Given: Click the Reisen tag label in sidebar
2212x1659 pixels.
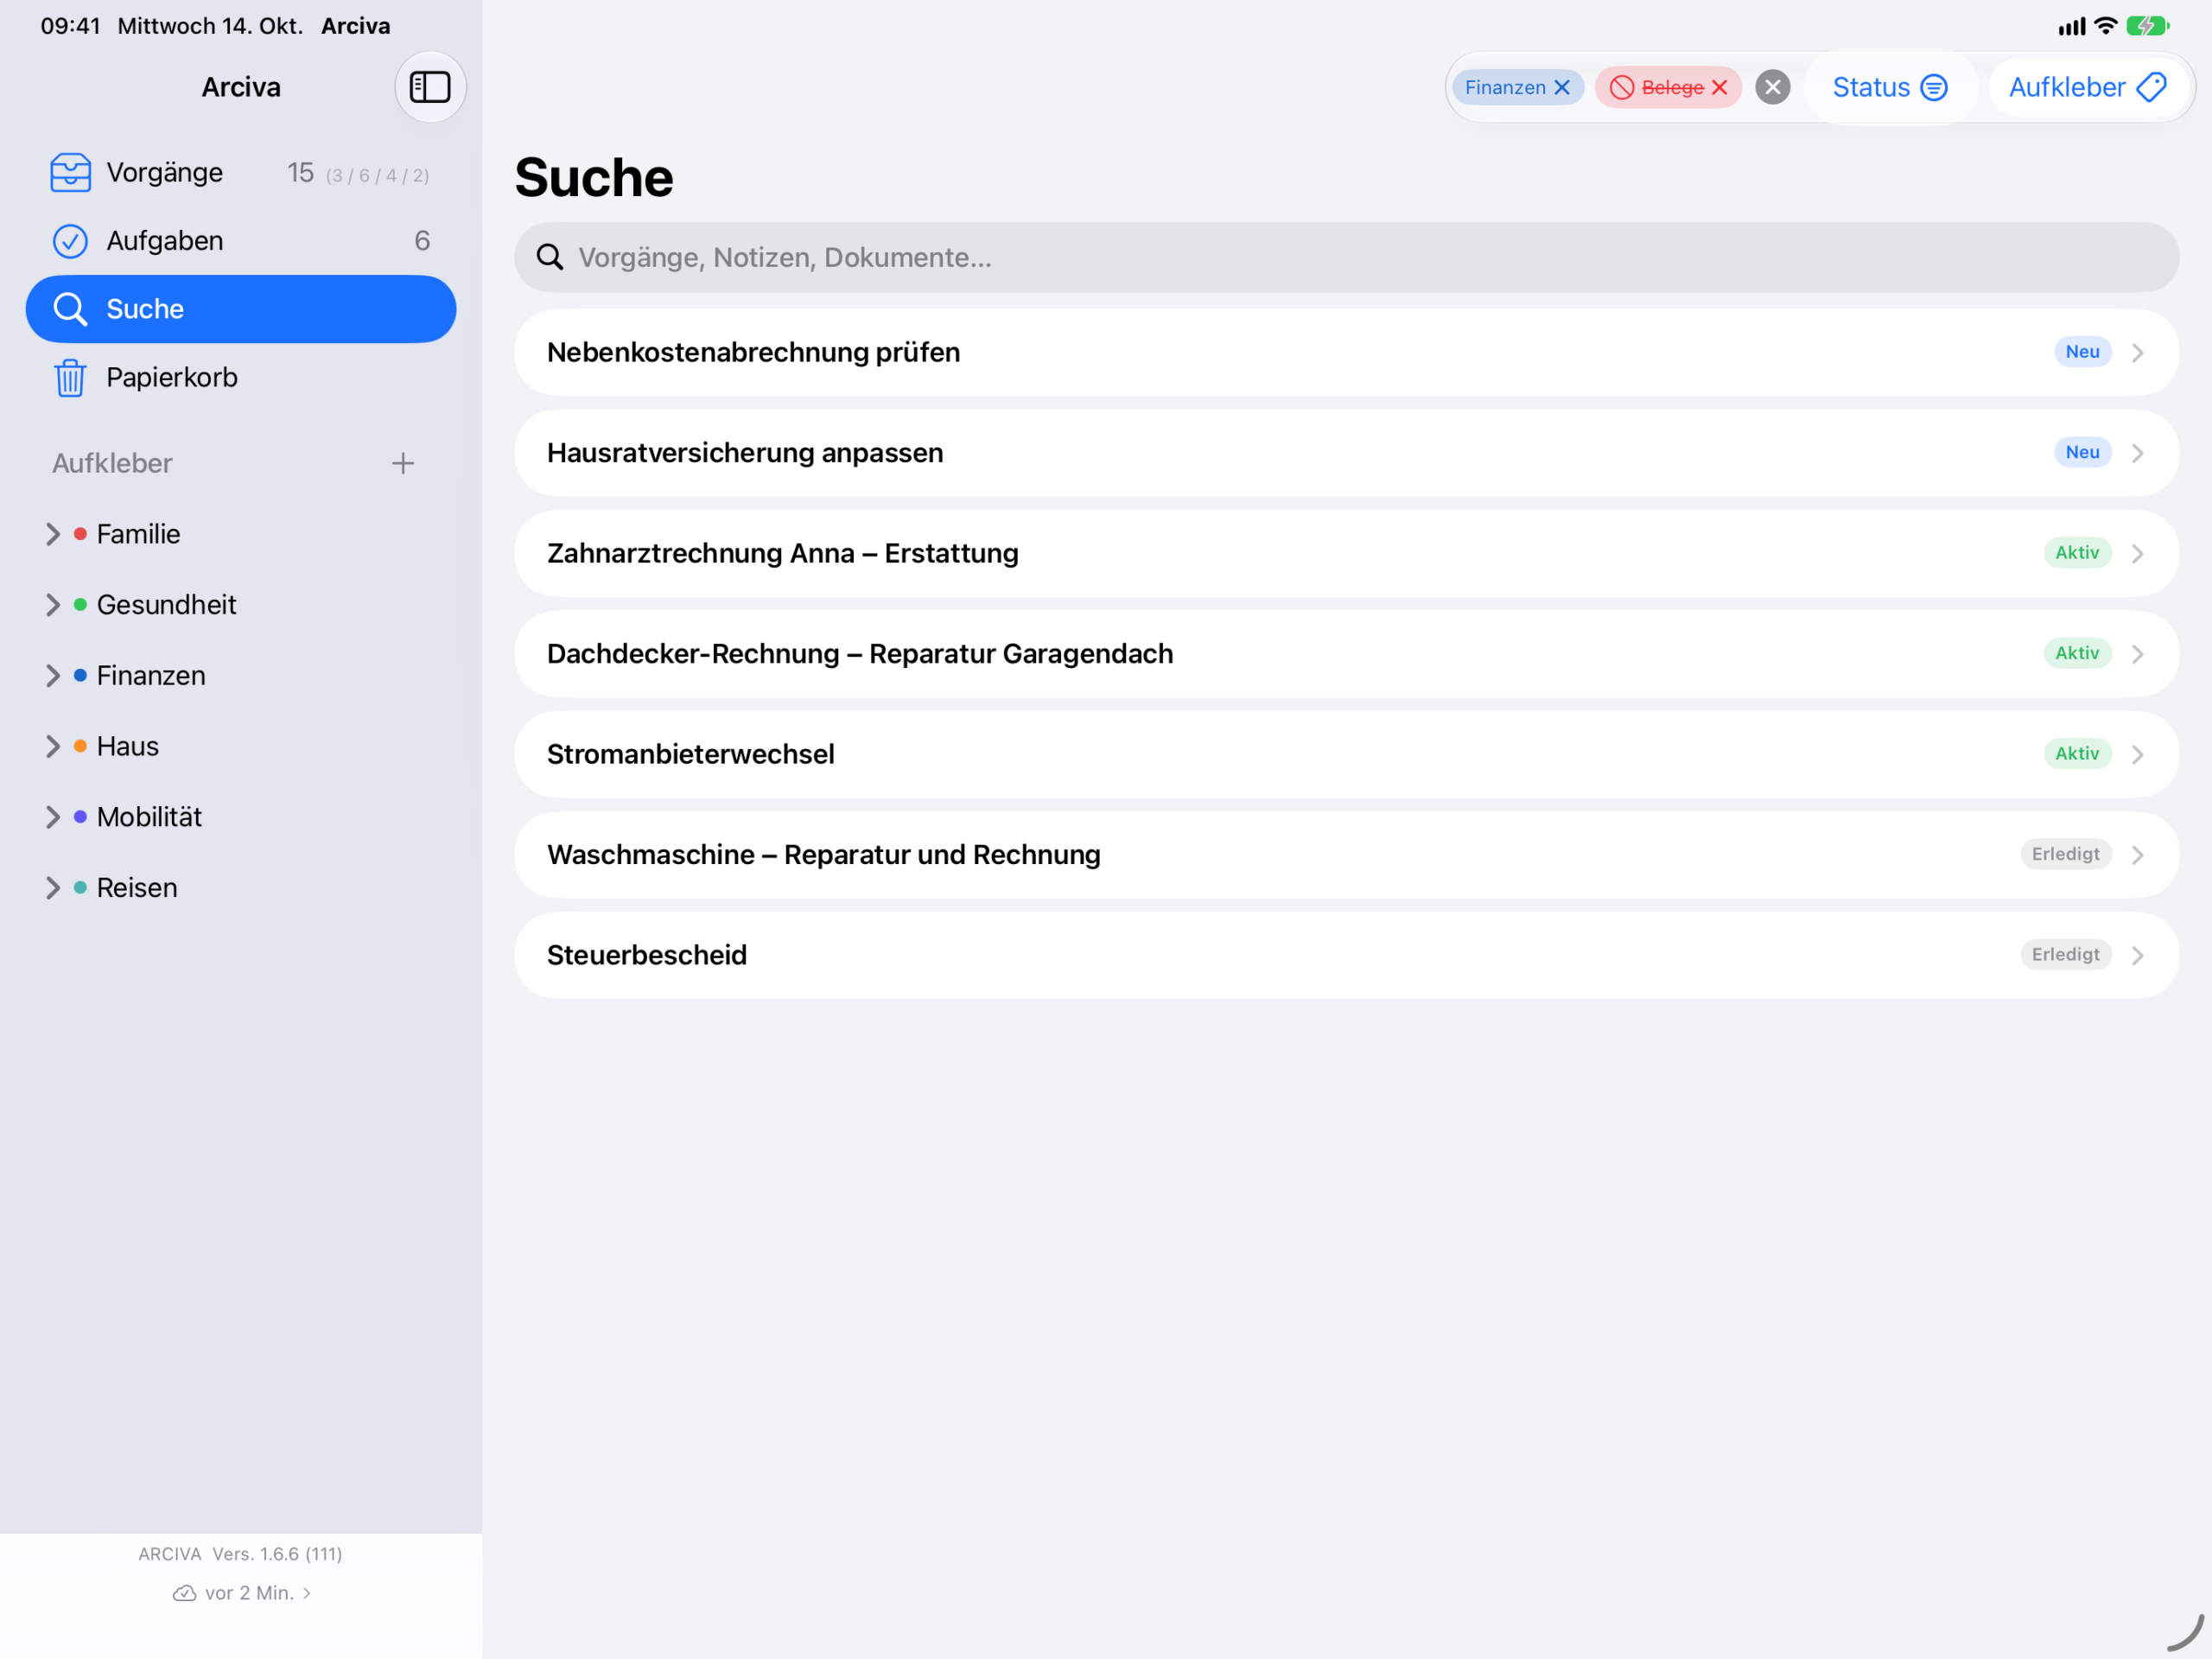Looking at the screenshot, I should [137, 888].
